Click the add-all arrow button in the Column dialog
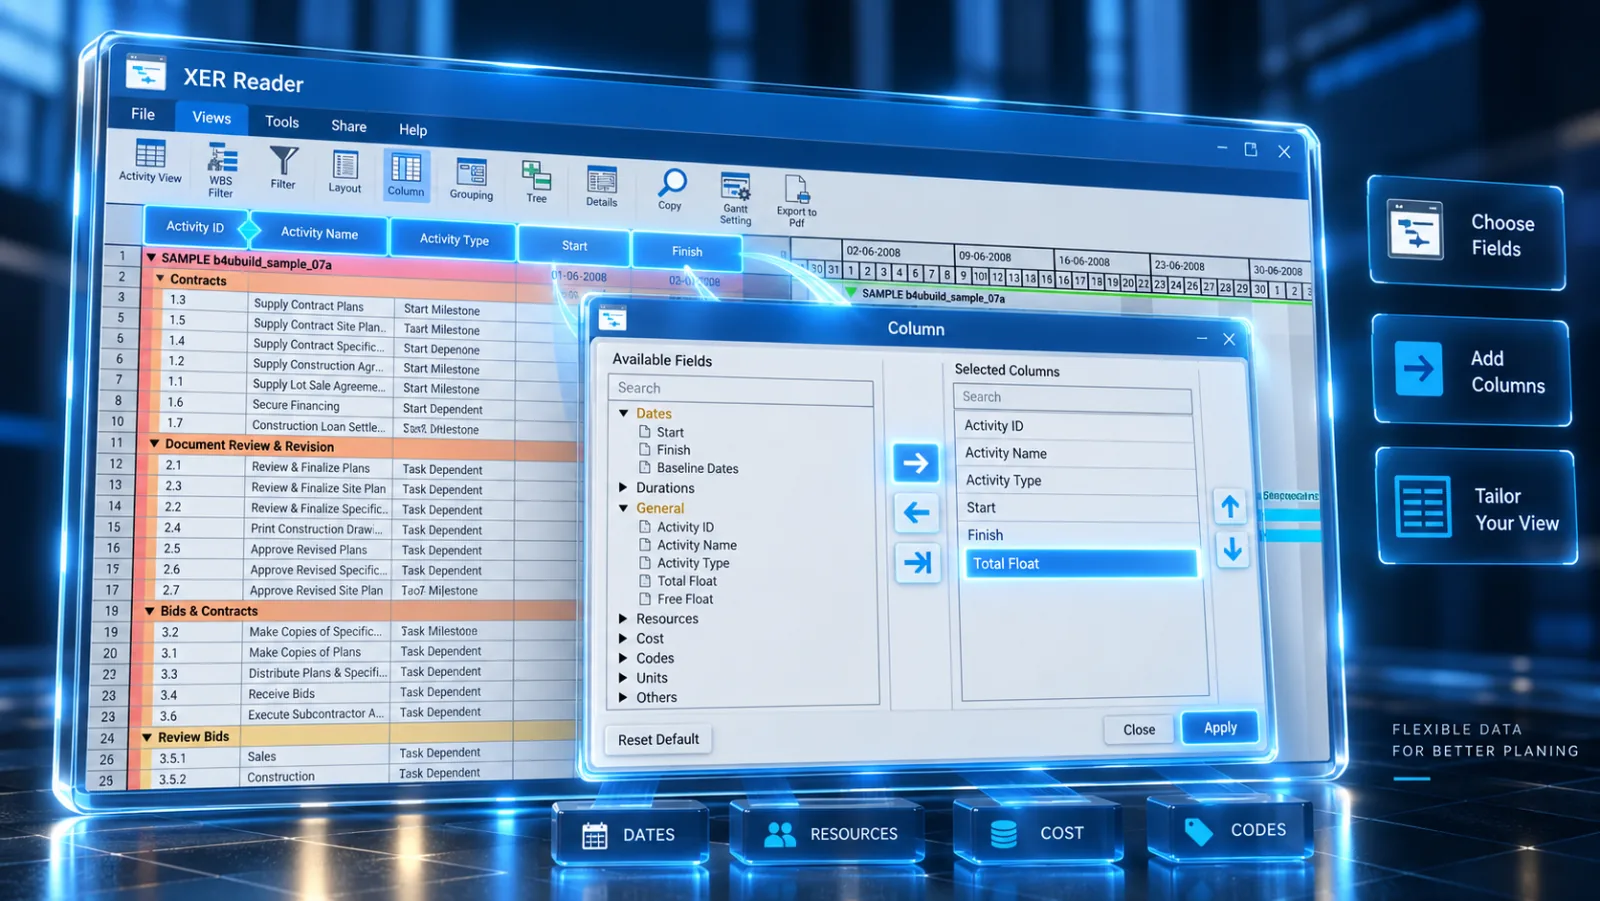 (916, 563)
